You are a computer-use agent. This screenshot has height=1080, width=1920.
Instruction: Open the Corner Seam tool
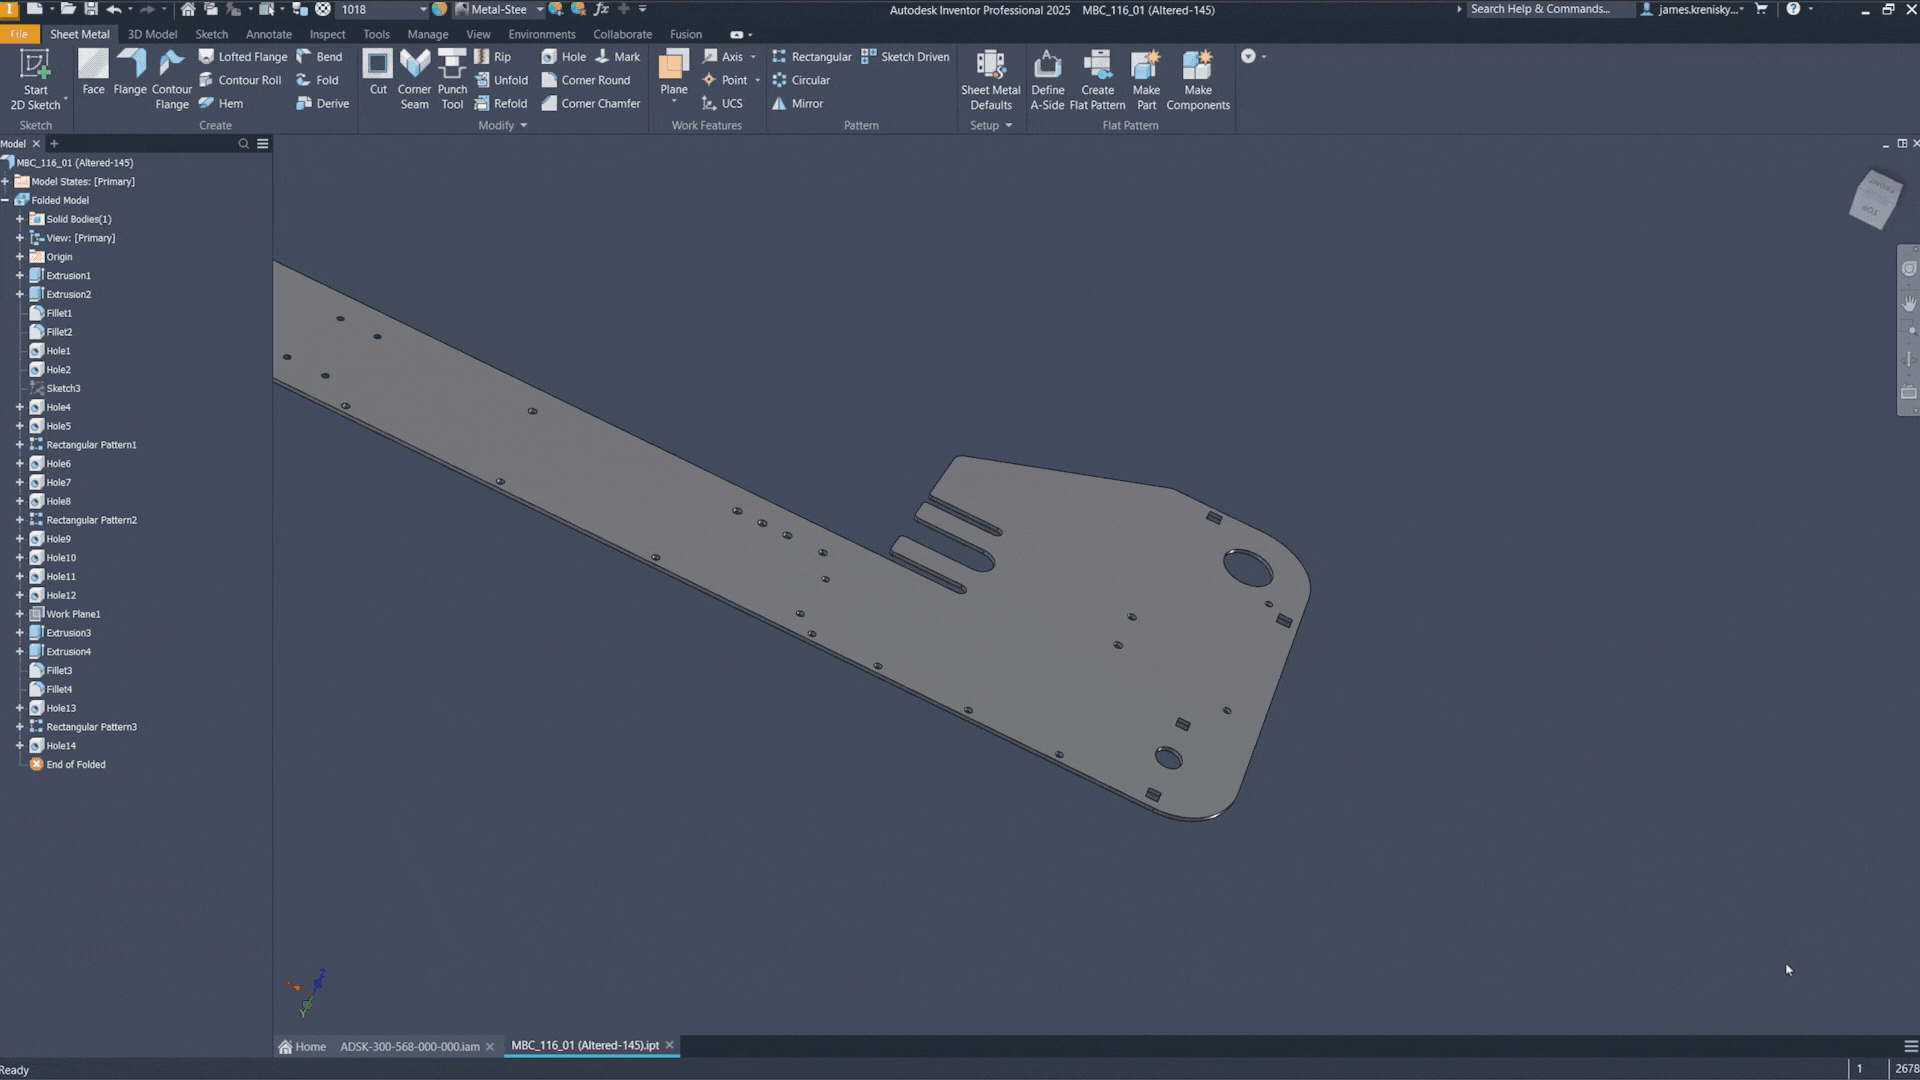pyautogui.click(x=414, y=80)
